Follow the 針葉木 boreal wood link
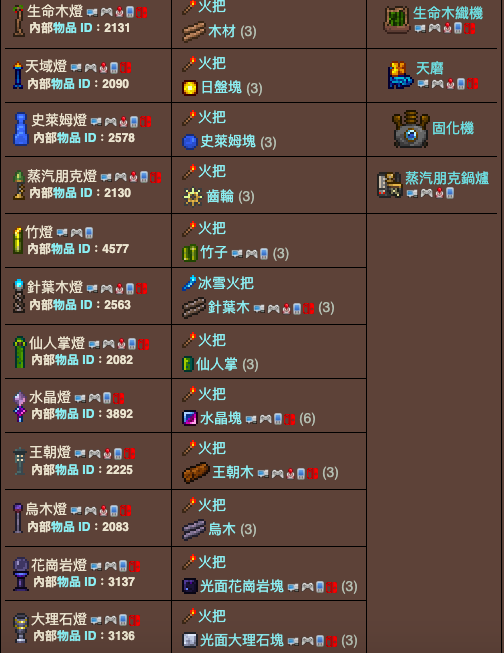This screenshot has height=653, width=504. [x=228, y=307]
